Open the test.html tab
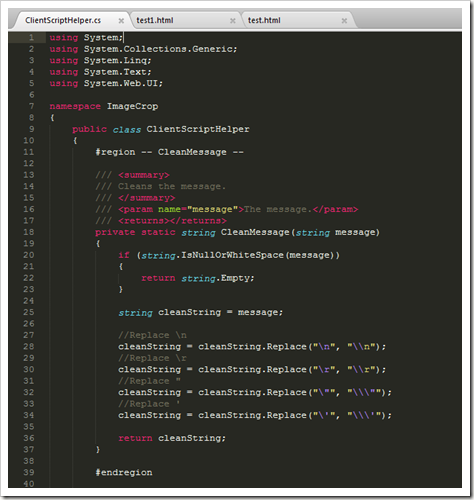Viewport: 474px width, 500px height. click(x=264, y=20)
